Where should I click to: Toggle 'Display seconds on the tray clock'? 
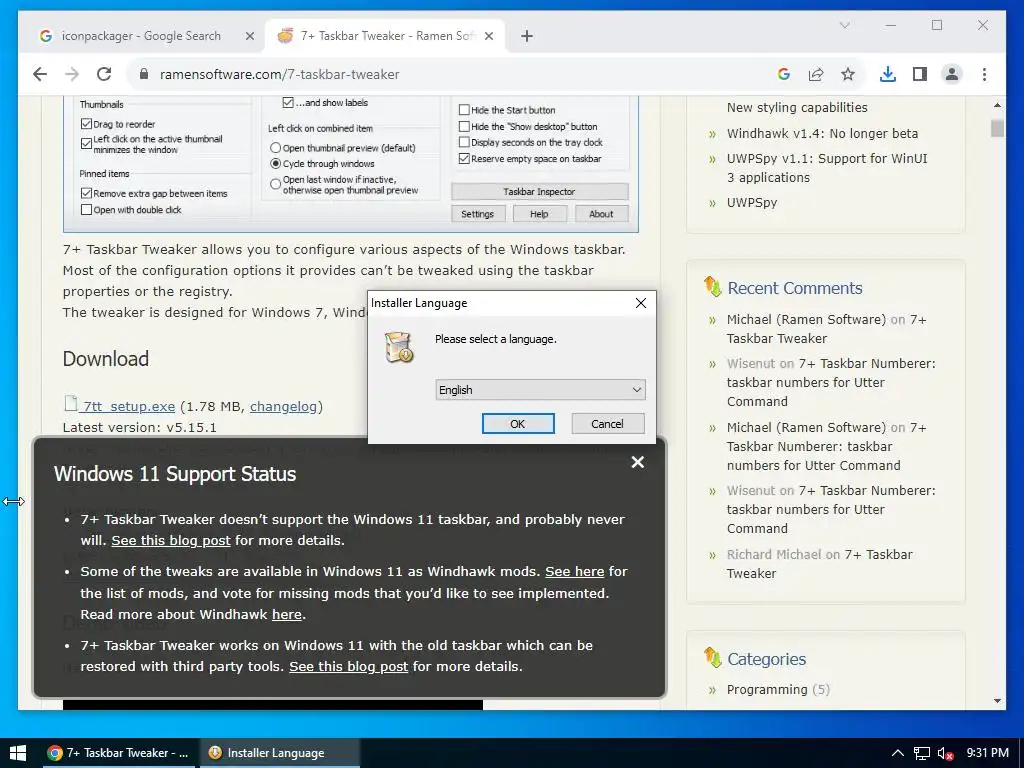click(x=464, y=142)
